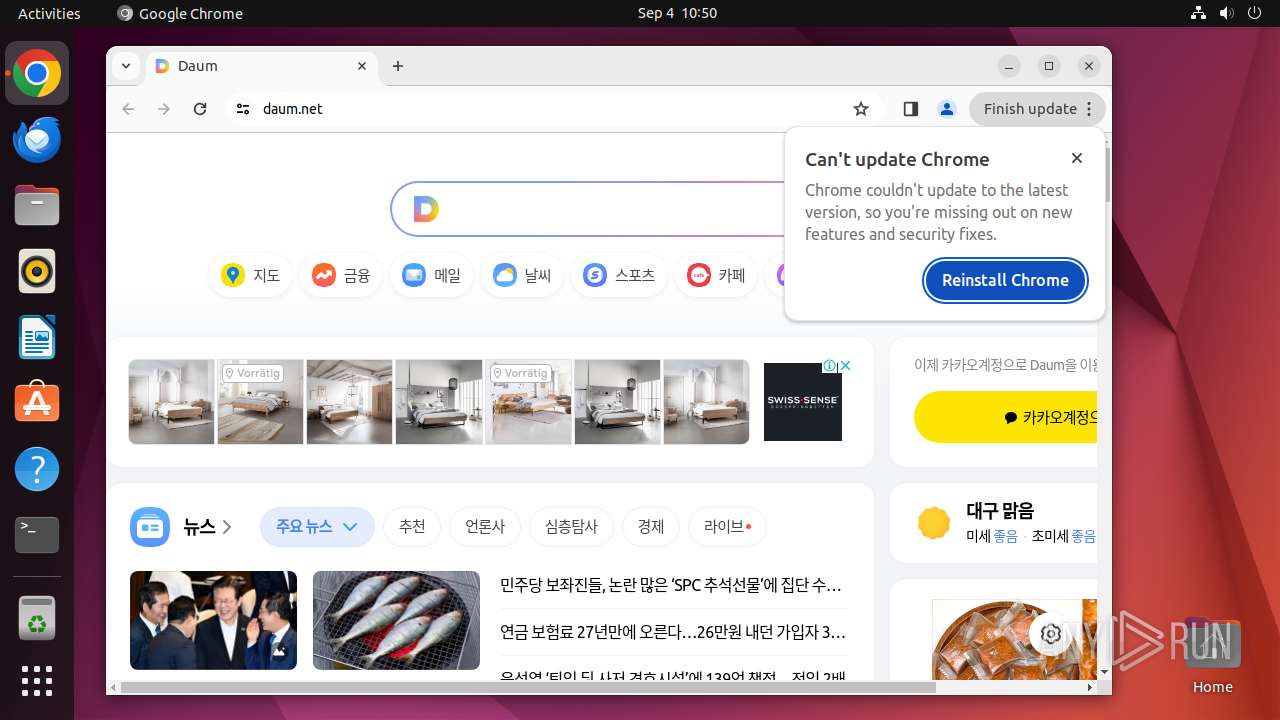1280x720 pixels.
Task: Select the 추천 news tab
Action: (412, 527)
